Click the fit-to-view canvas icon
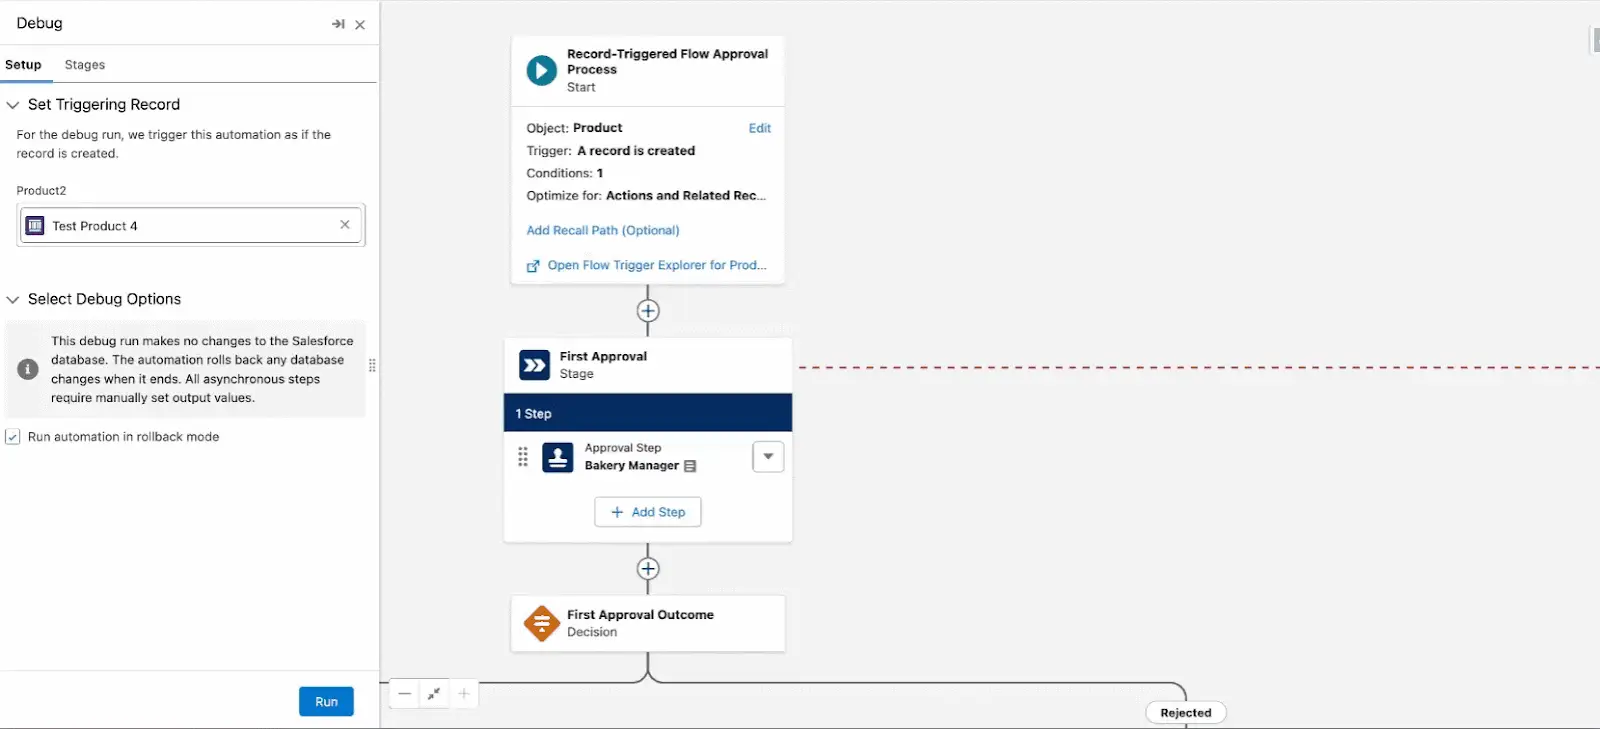The height and width of the screenshot is (729, 1600). [x=434, y=693]
